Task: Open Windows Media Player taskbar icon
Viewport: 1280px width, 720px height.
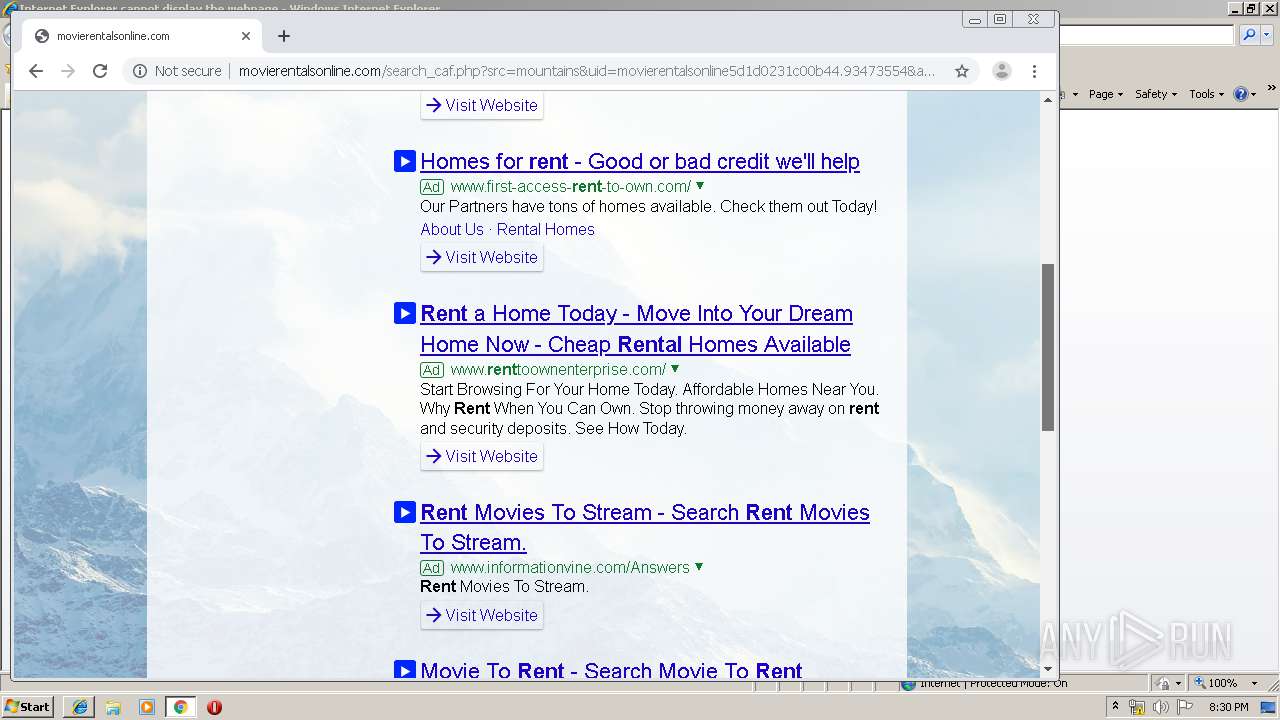Action: (x=147, y=707)
